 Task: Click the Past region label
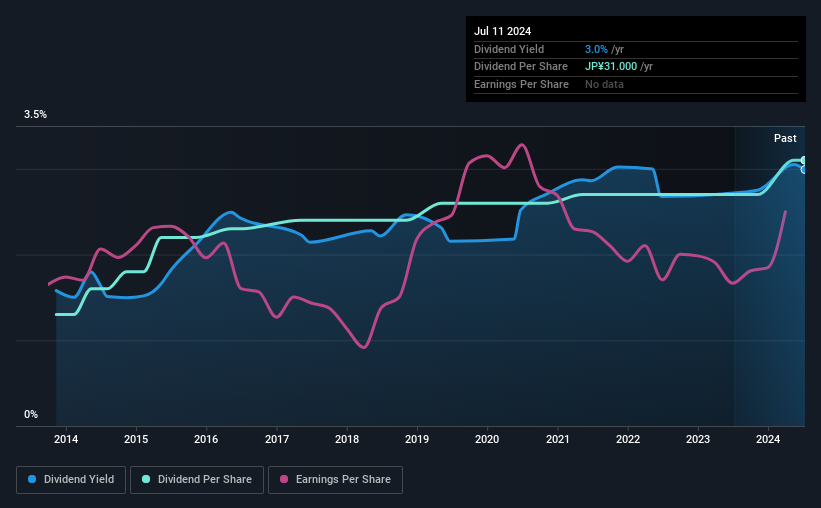click(785, 138)
